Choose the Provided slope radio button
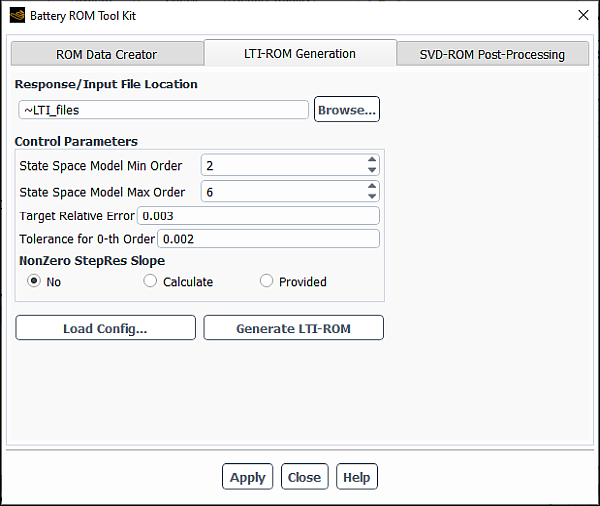 click(x=266, y=281)
